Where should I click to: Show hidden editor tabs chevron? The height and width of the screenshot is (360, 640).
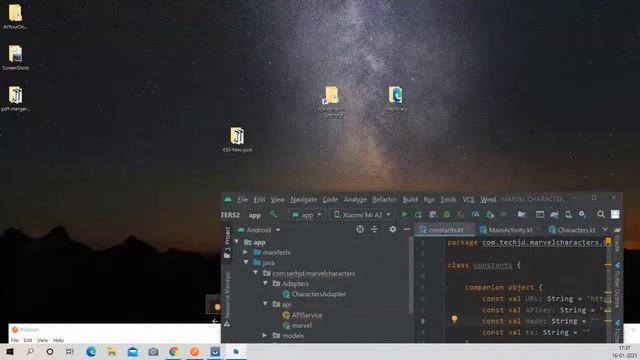point(605,230)
